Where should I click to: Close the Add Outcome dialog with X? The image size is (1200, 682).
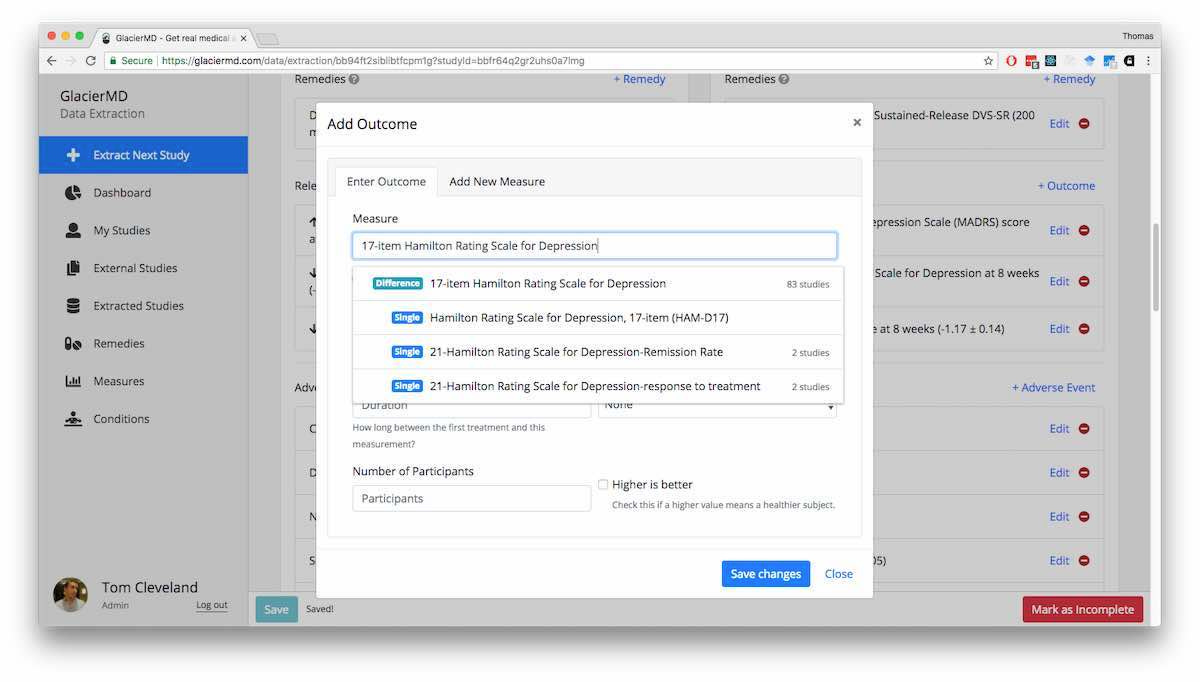[x=857, y=123]
